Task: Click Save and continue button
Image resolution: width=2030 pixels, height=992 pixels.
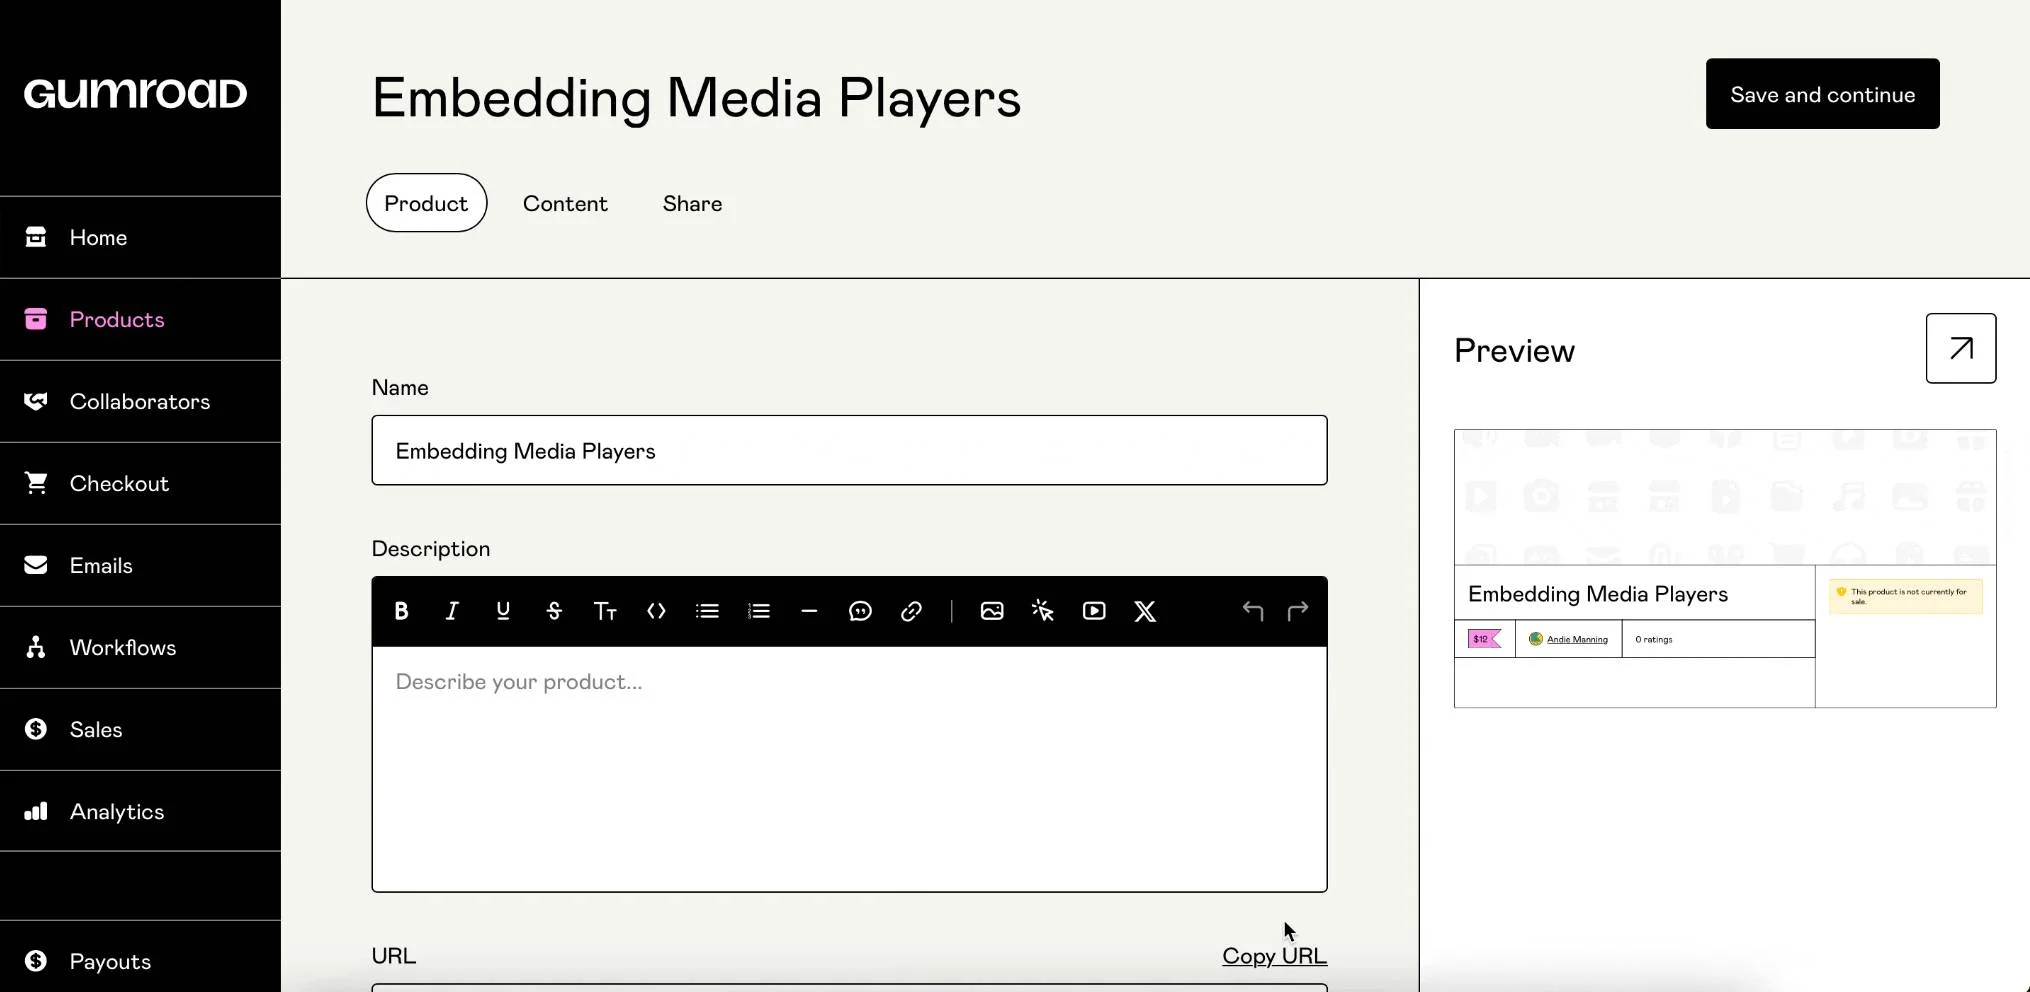Action: [x=1822, y=94]
